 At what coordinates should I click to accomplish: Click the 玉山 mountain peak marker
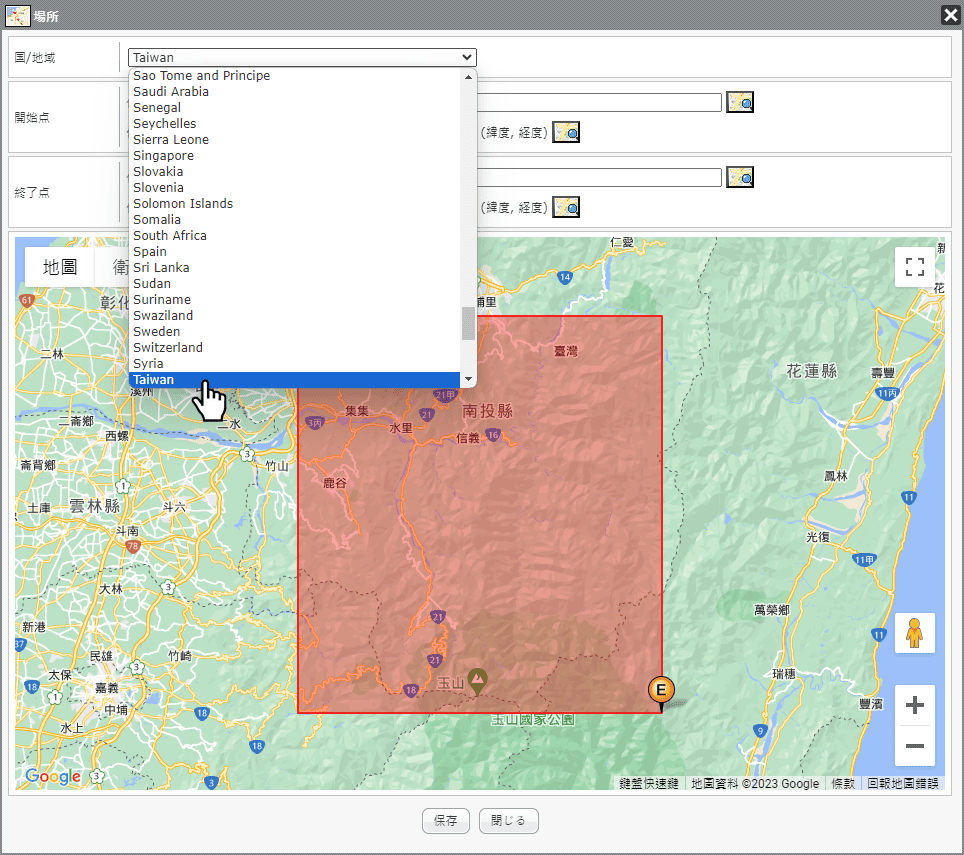478,681
